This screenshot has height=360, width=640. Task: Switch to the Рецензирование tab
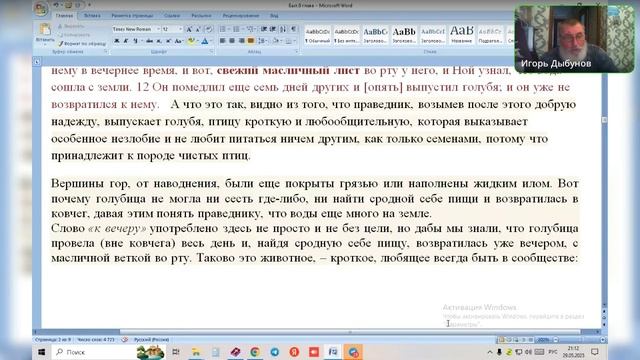coord(241,16)
